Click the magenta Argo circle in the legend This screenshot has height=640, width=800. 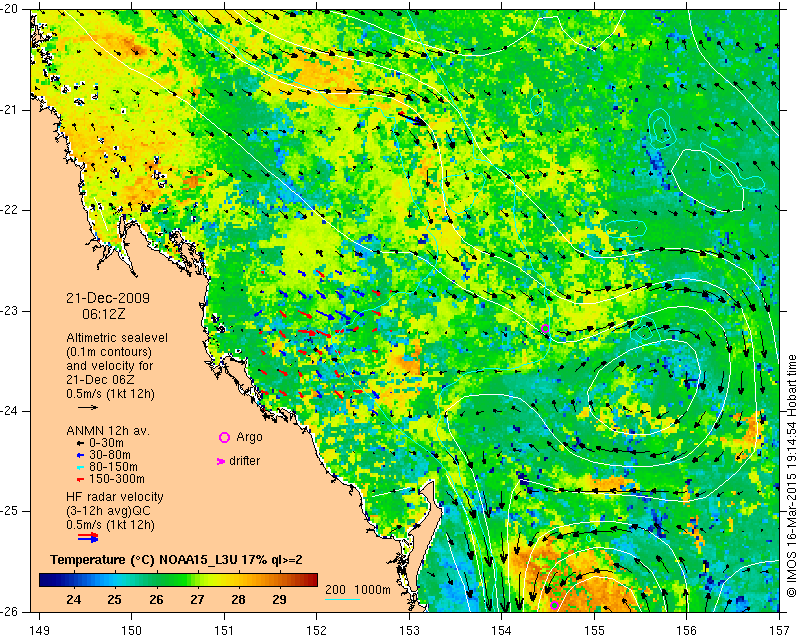click(224, 437)
